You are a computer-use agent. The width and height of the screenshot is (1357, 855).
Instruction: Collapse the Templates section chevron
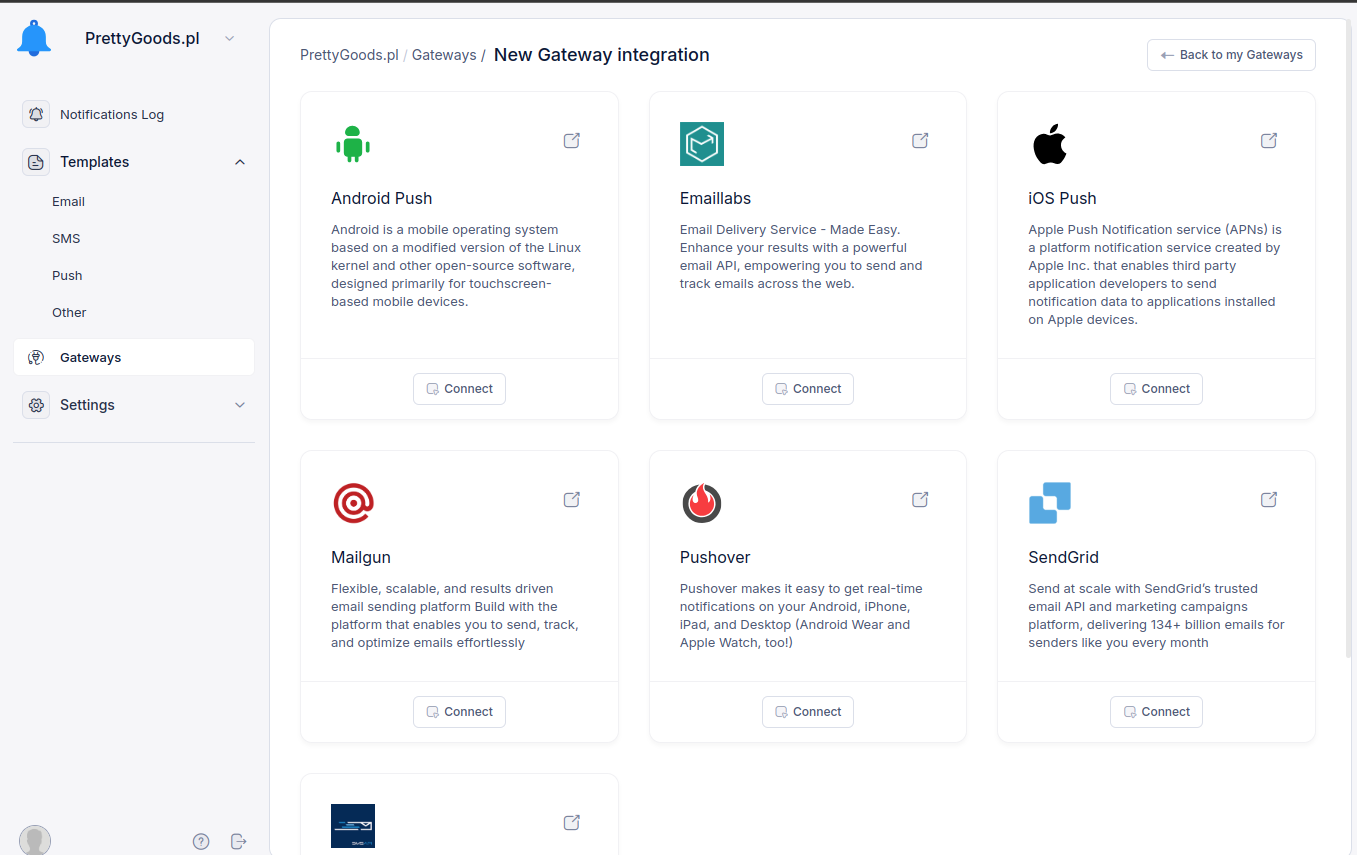pos(240,162)
